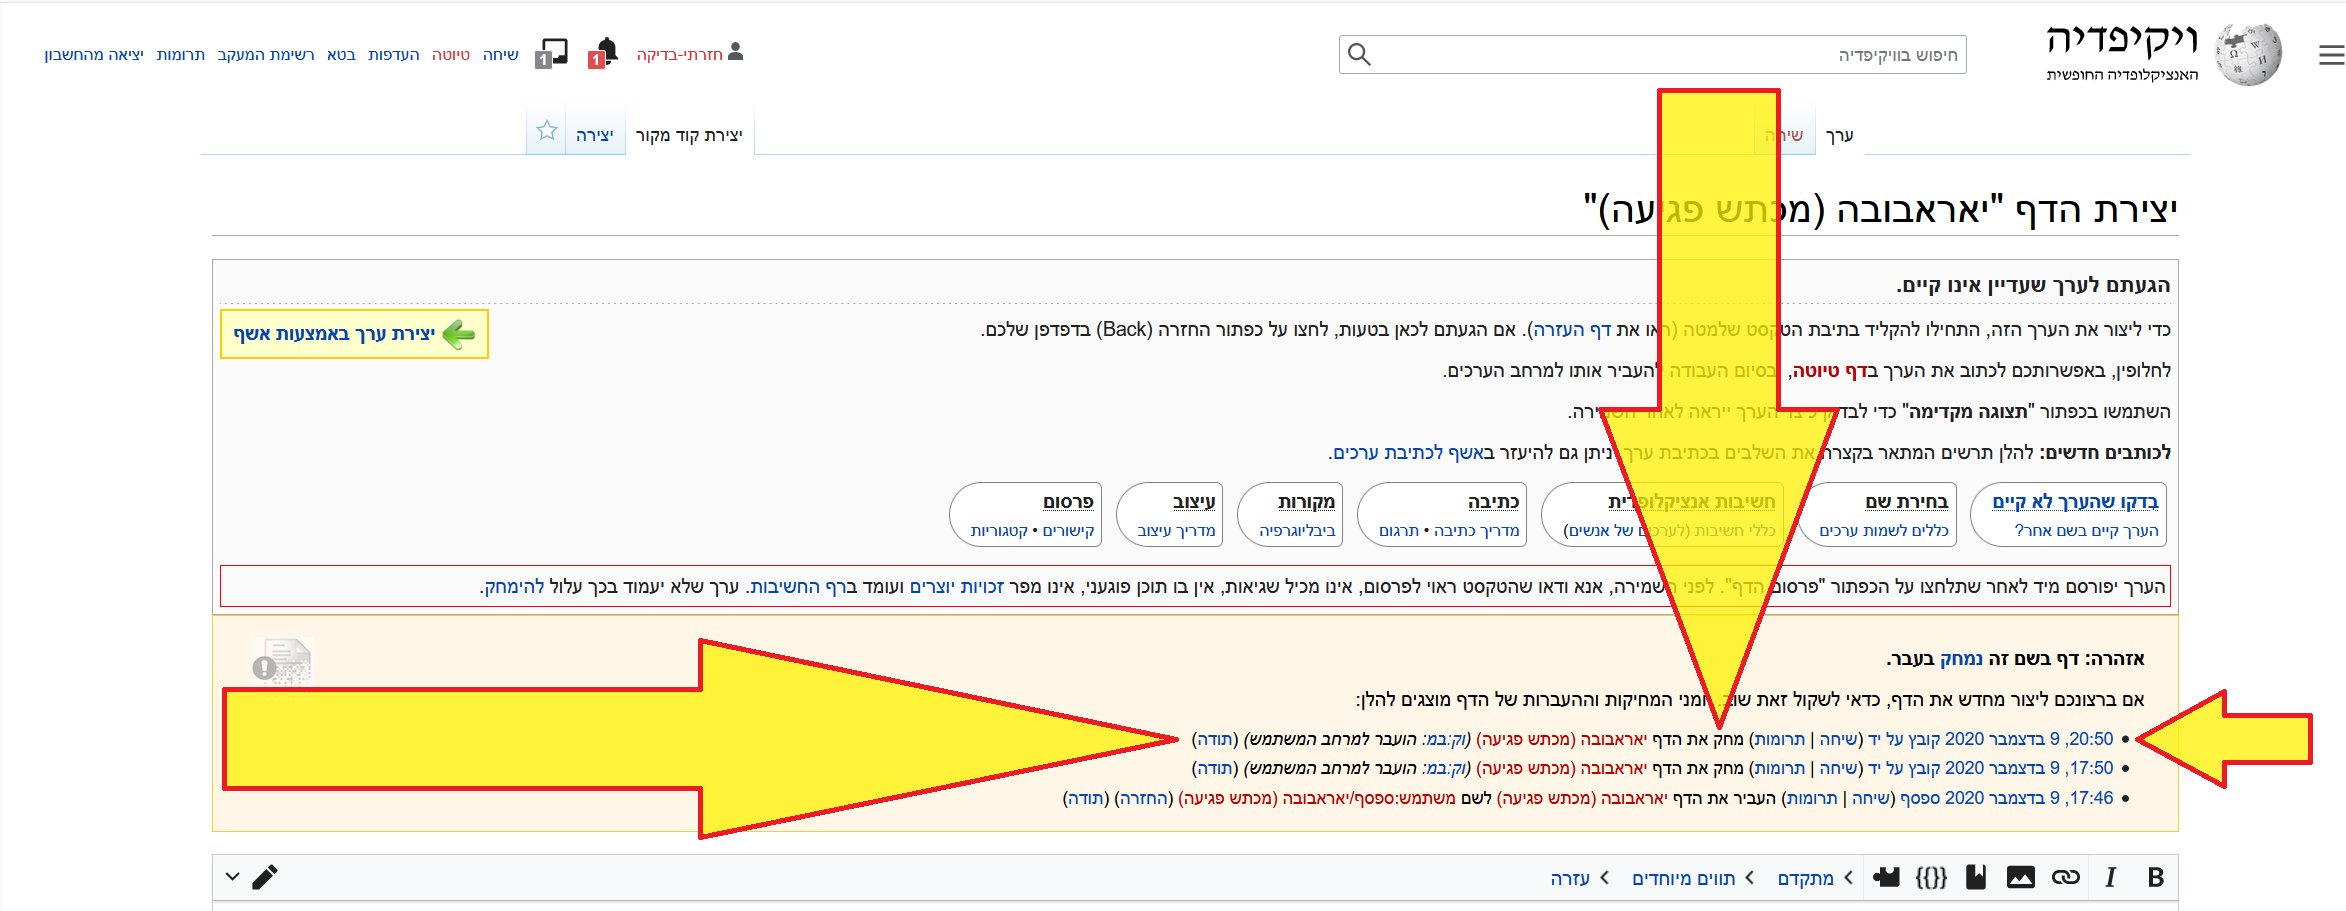Expand the 'מתקדם' toolbar section
This screenshot has width=2346, height=911.
click(x=1815, y=878)
